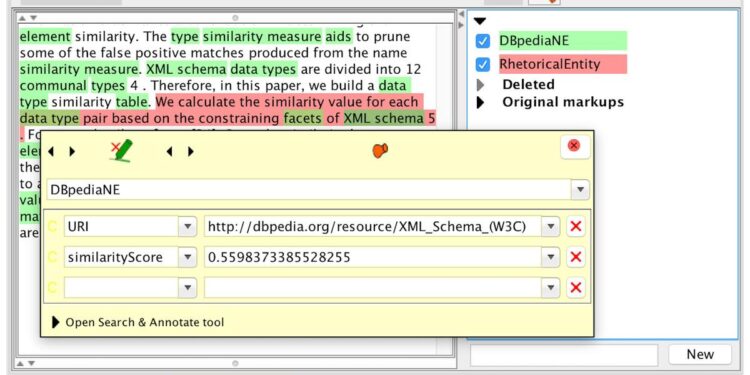The height and width of the screenshot is (375, 750).
Task: Expand Open Search & Annotate tool
Action: pyautogui.click(x=138, y=322)
